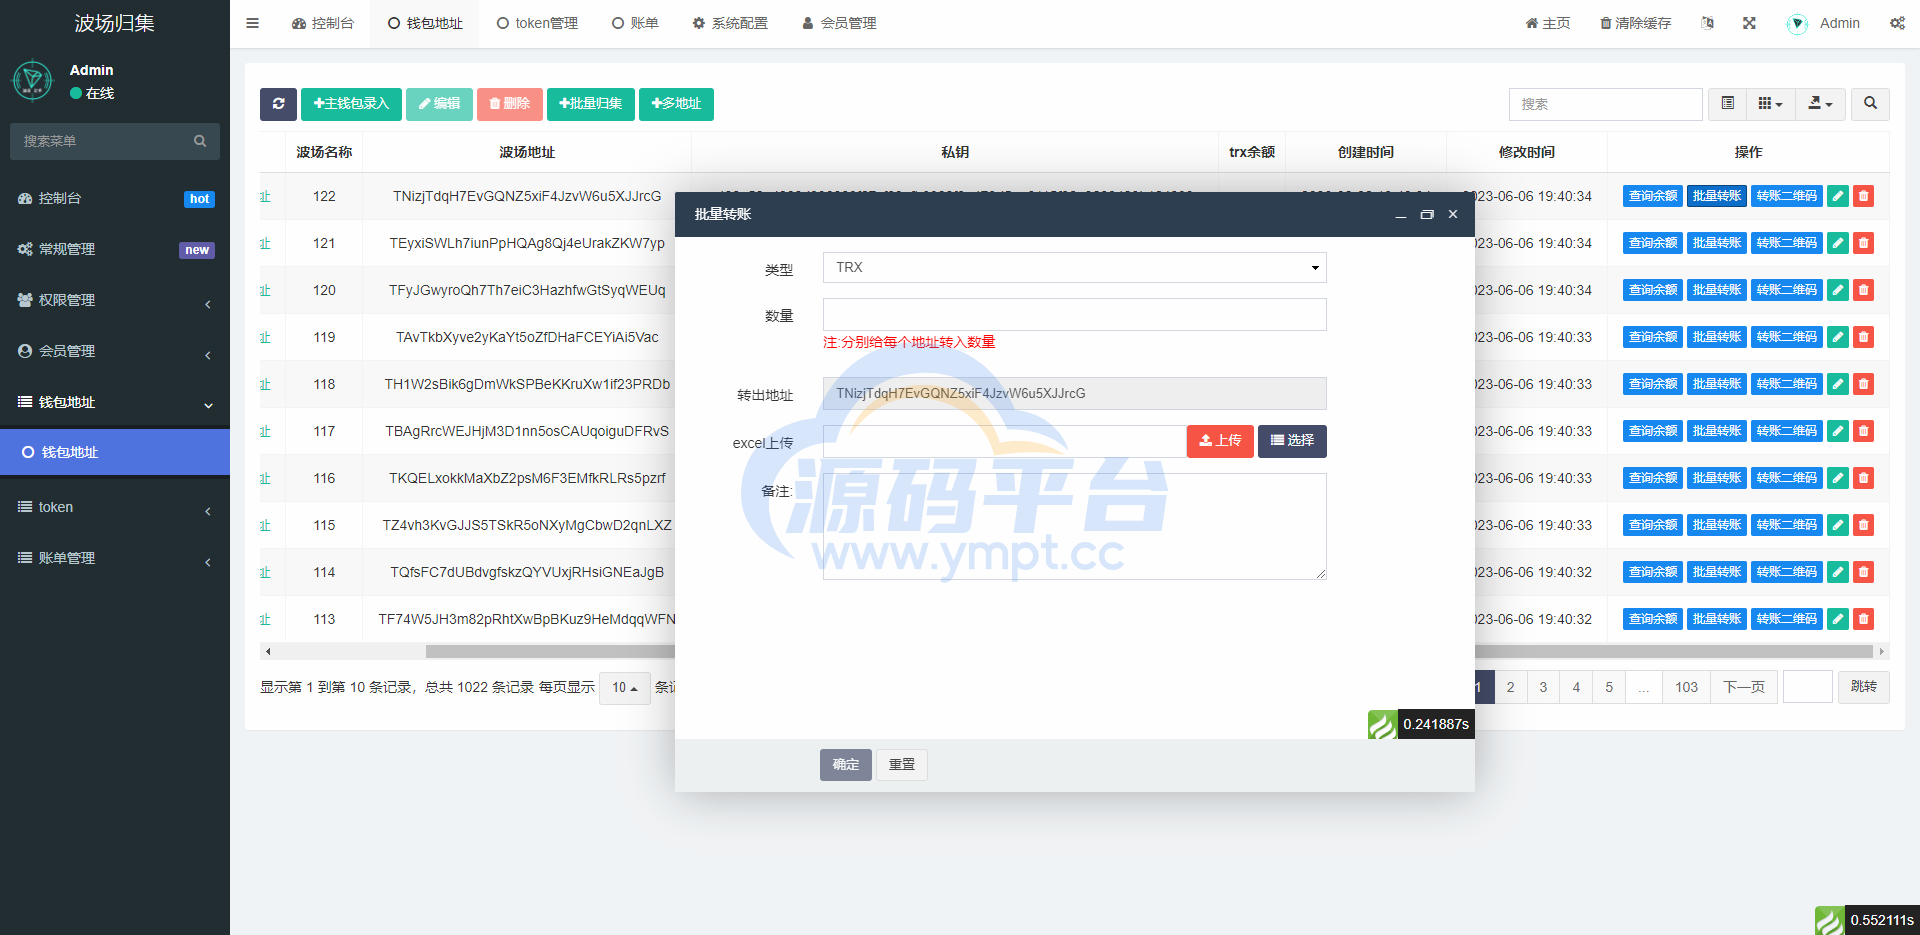1920x935 pixels.
Task: Click 查询余额 for row 121
Action: pos(1653,243)
